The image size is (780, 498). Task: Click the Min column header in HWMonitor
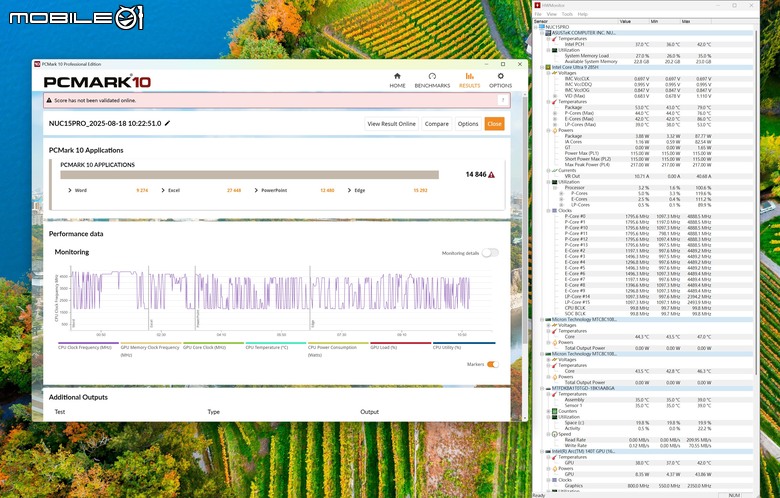(665, 21)
